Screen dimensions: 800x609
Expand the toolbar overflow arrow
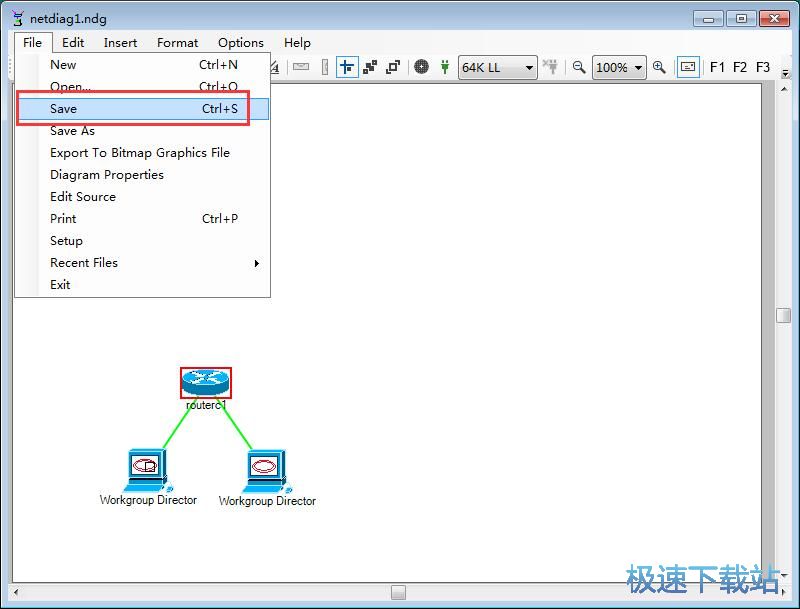(785, 74)
